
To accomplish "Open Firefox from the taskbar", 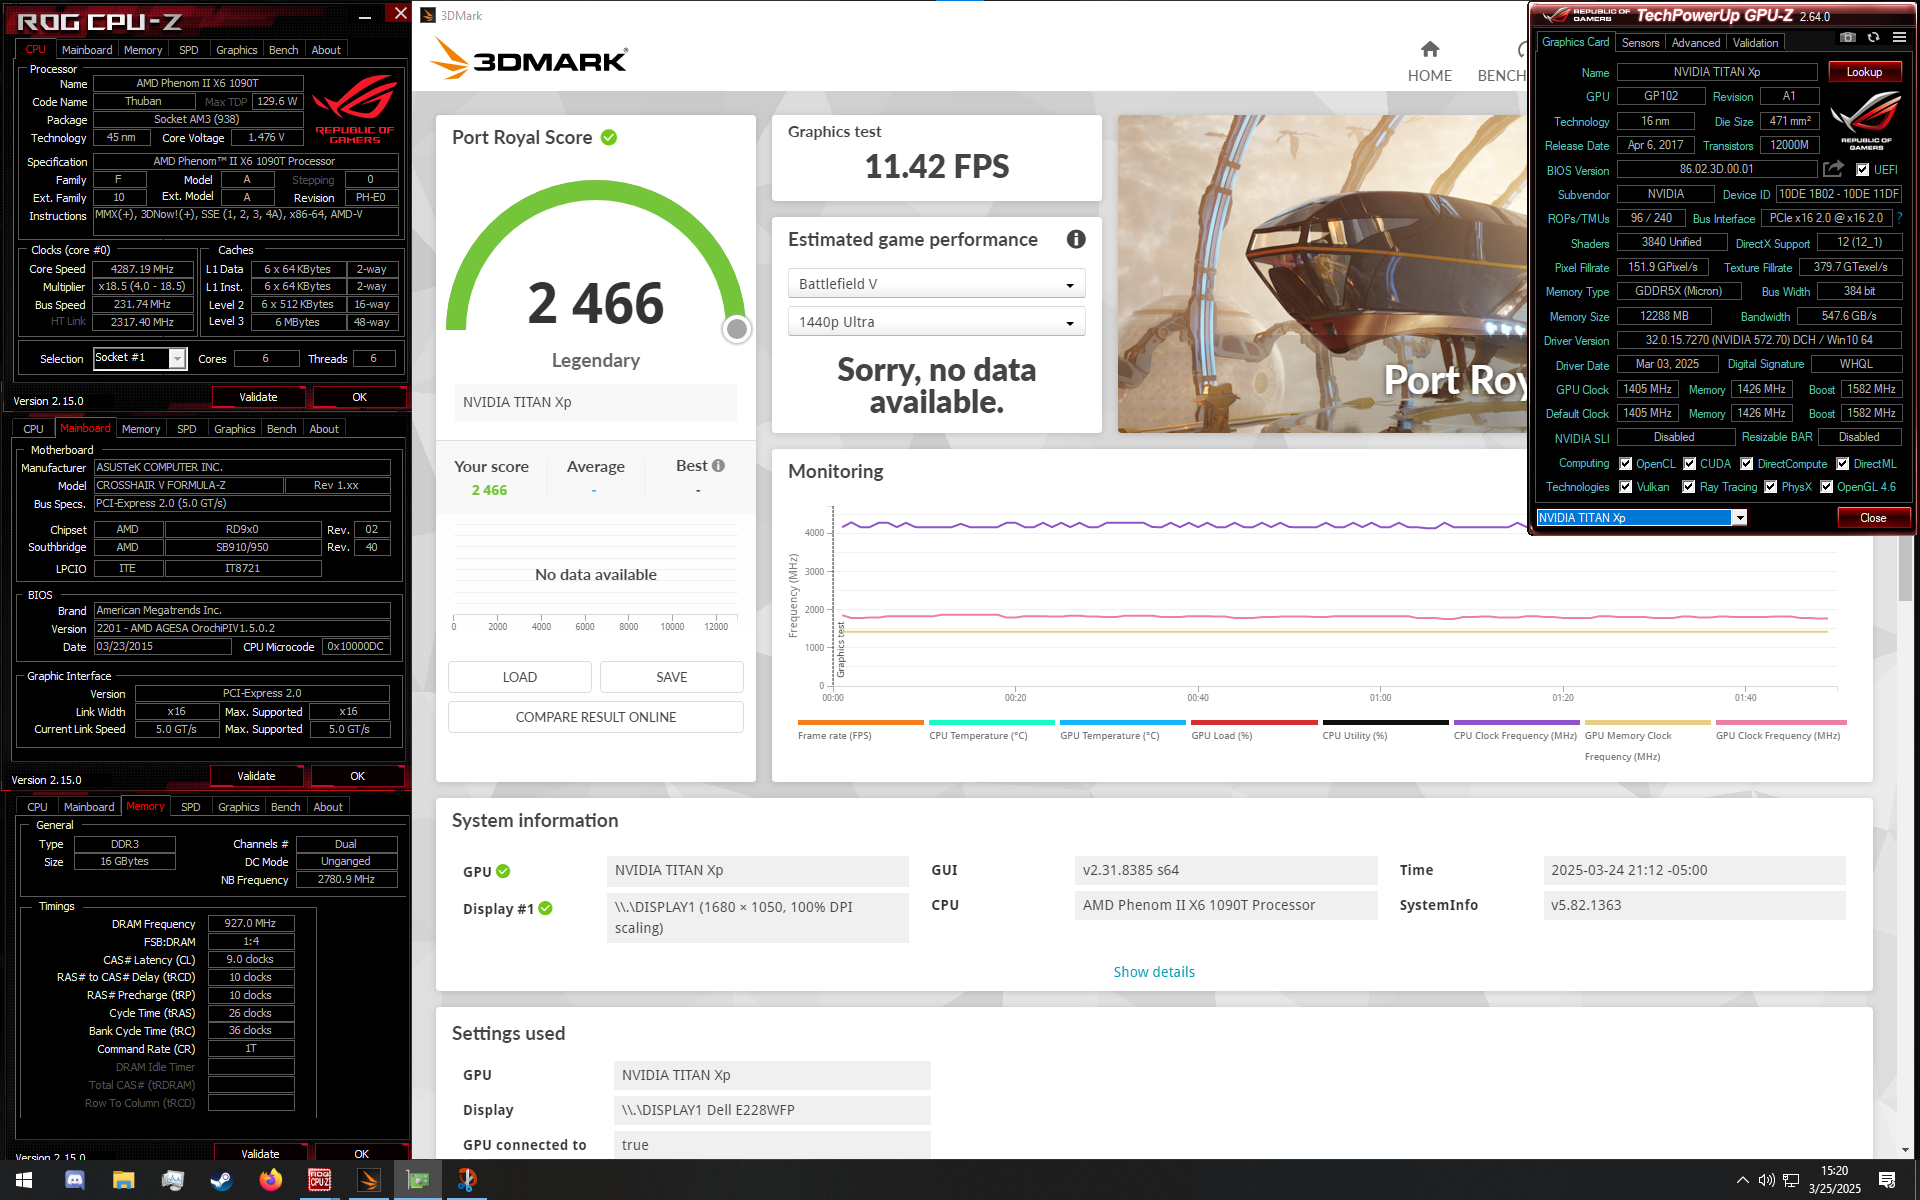I will [x=271, y=1180].
